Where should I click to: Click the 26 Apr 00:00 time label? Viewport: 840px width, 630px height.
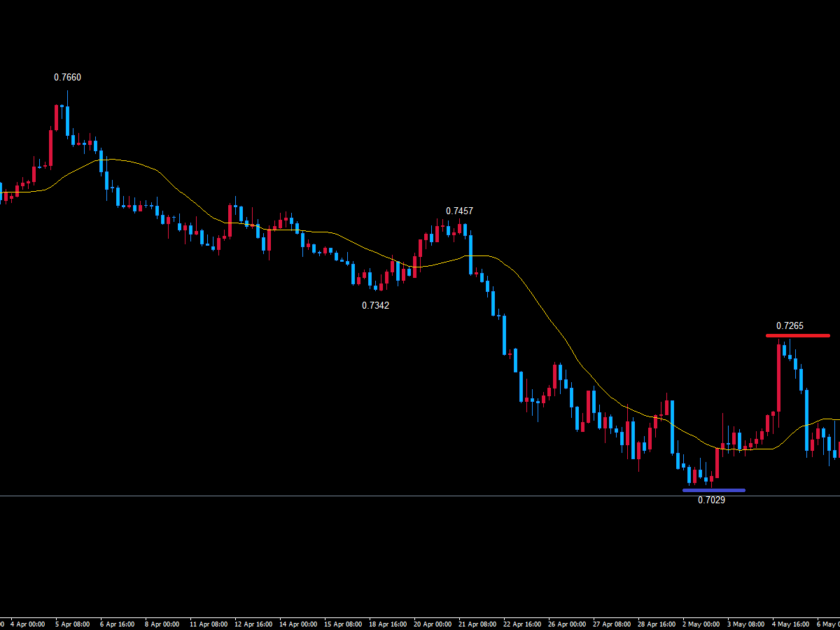pyautogui.click(x=568, y=623)
